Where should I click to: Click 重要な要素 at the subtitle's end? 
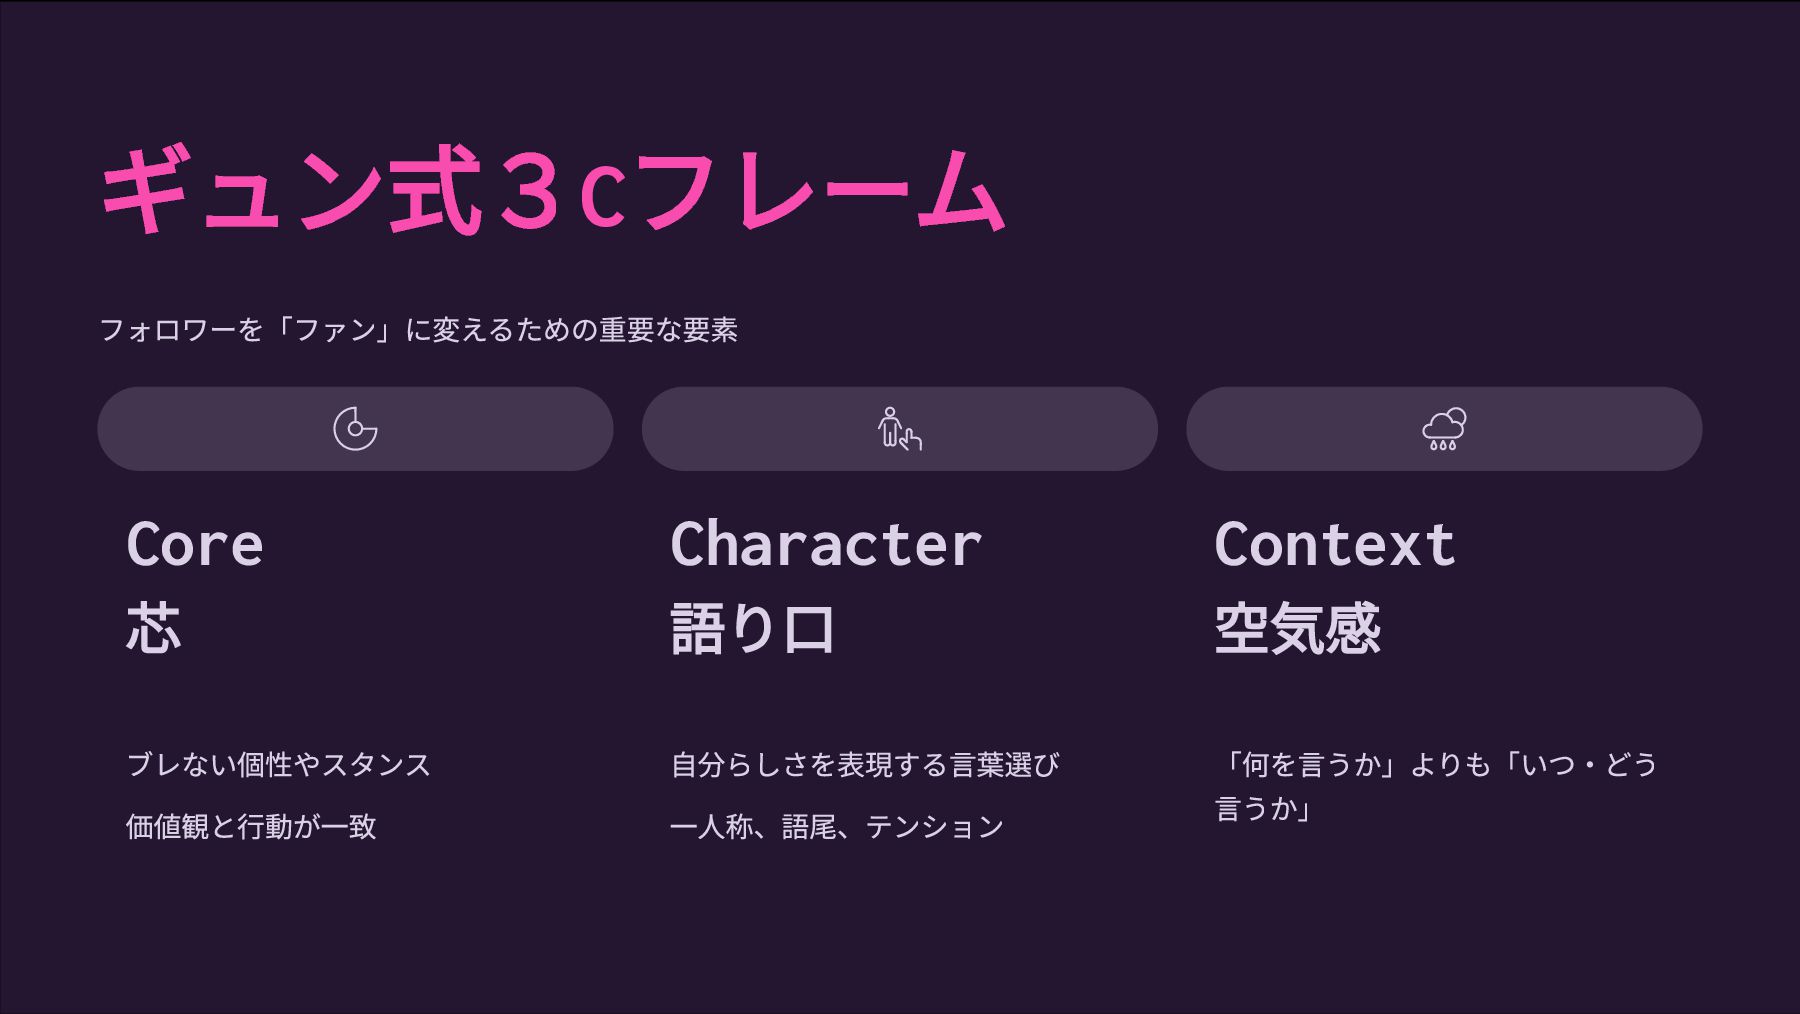click(668, 330)
